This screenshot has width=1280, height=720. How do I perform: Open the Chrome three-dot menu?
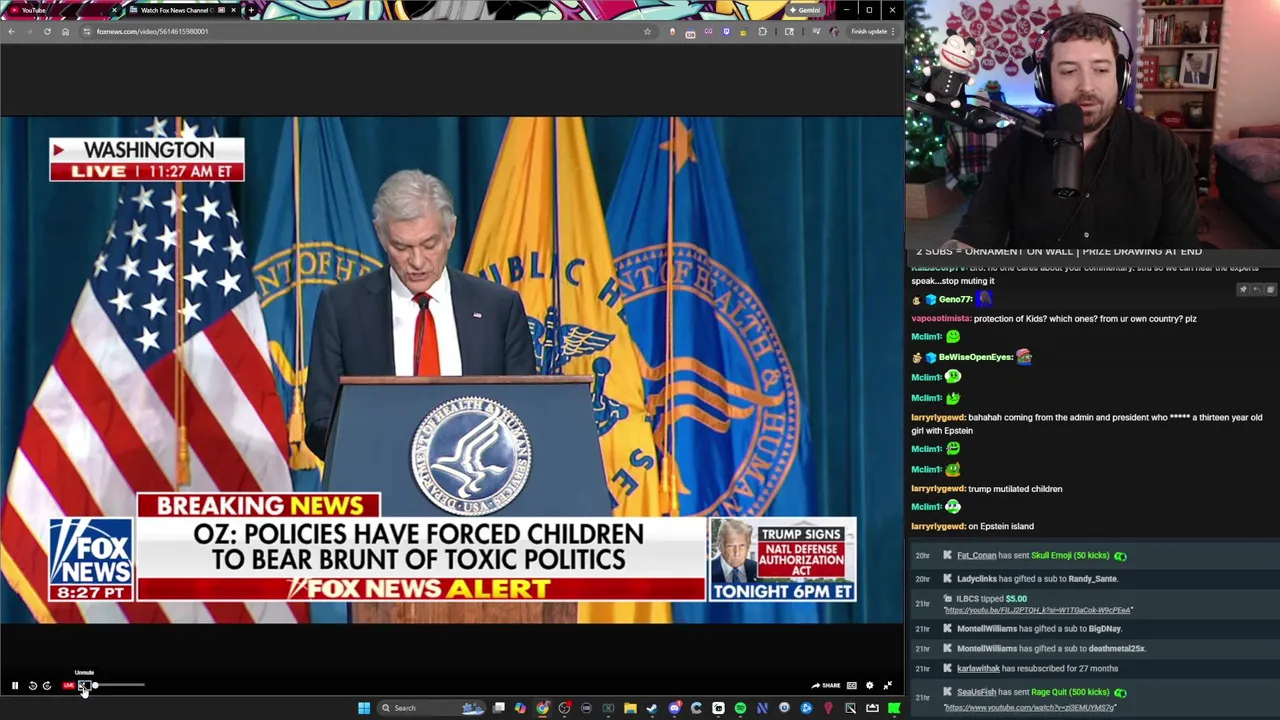[893, 31]
